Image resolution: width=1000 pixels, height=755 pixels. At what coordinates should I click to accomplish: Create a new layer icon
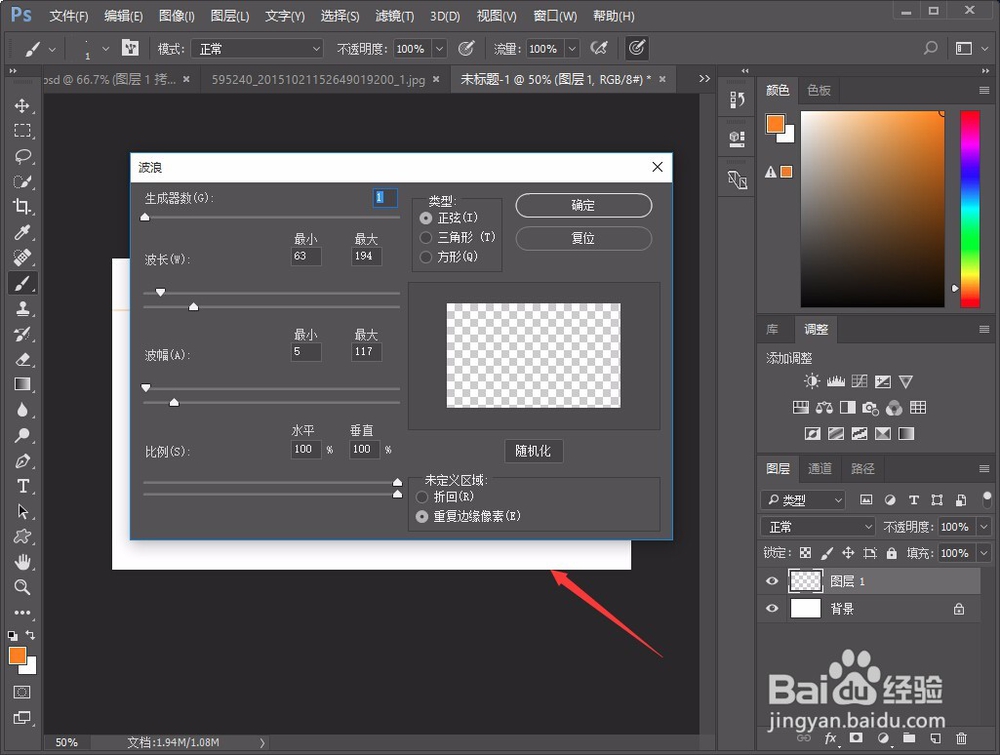[935, 738]
